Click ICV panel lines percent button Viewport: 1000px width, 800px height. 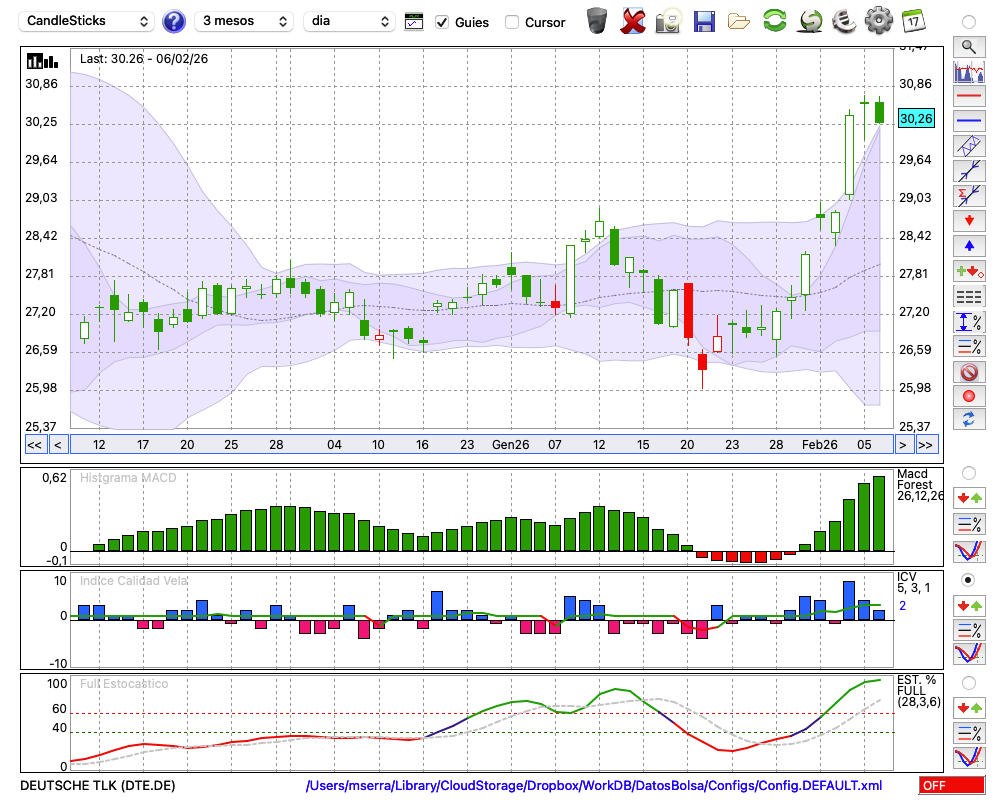coord(969,630)
